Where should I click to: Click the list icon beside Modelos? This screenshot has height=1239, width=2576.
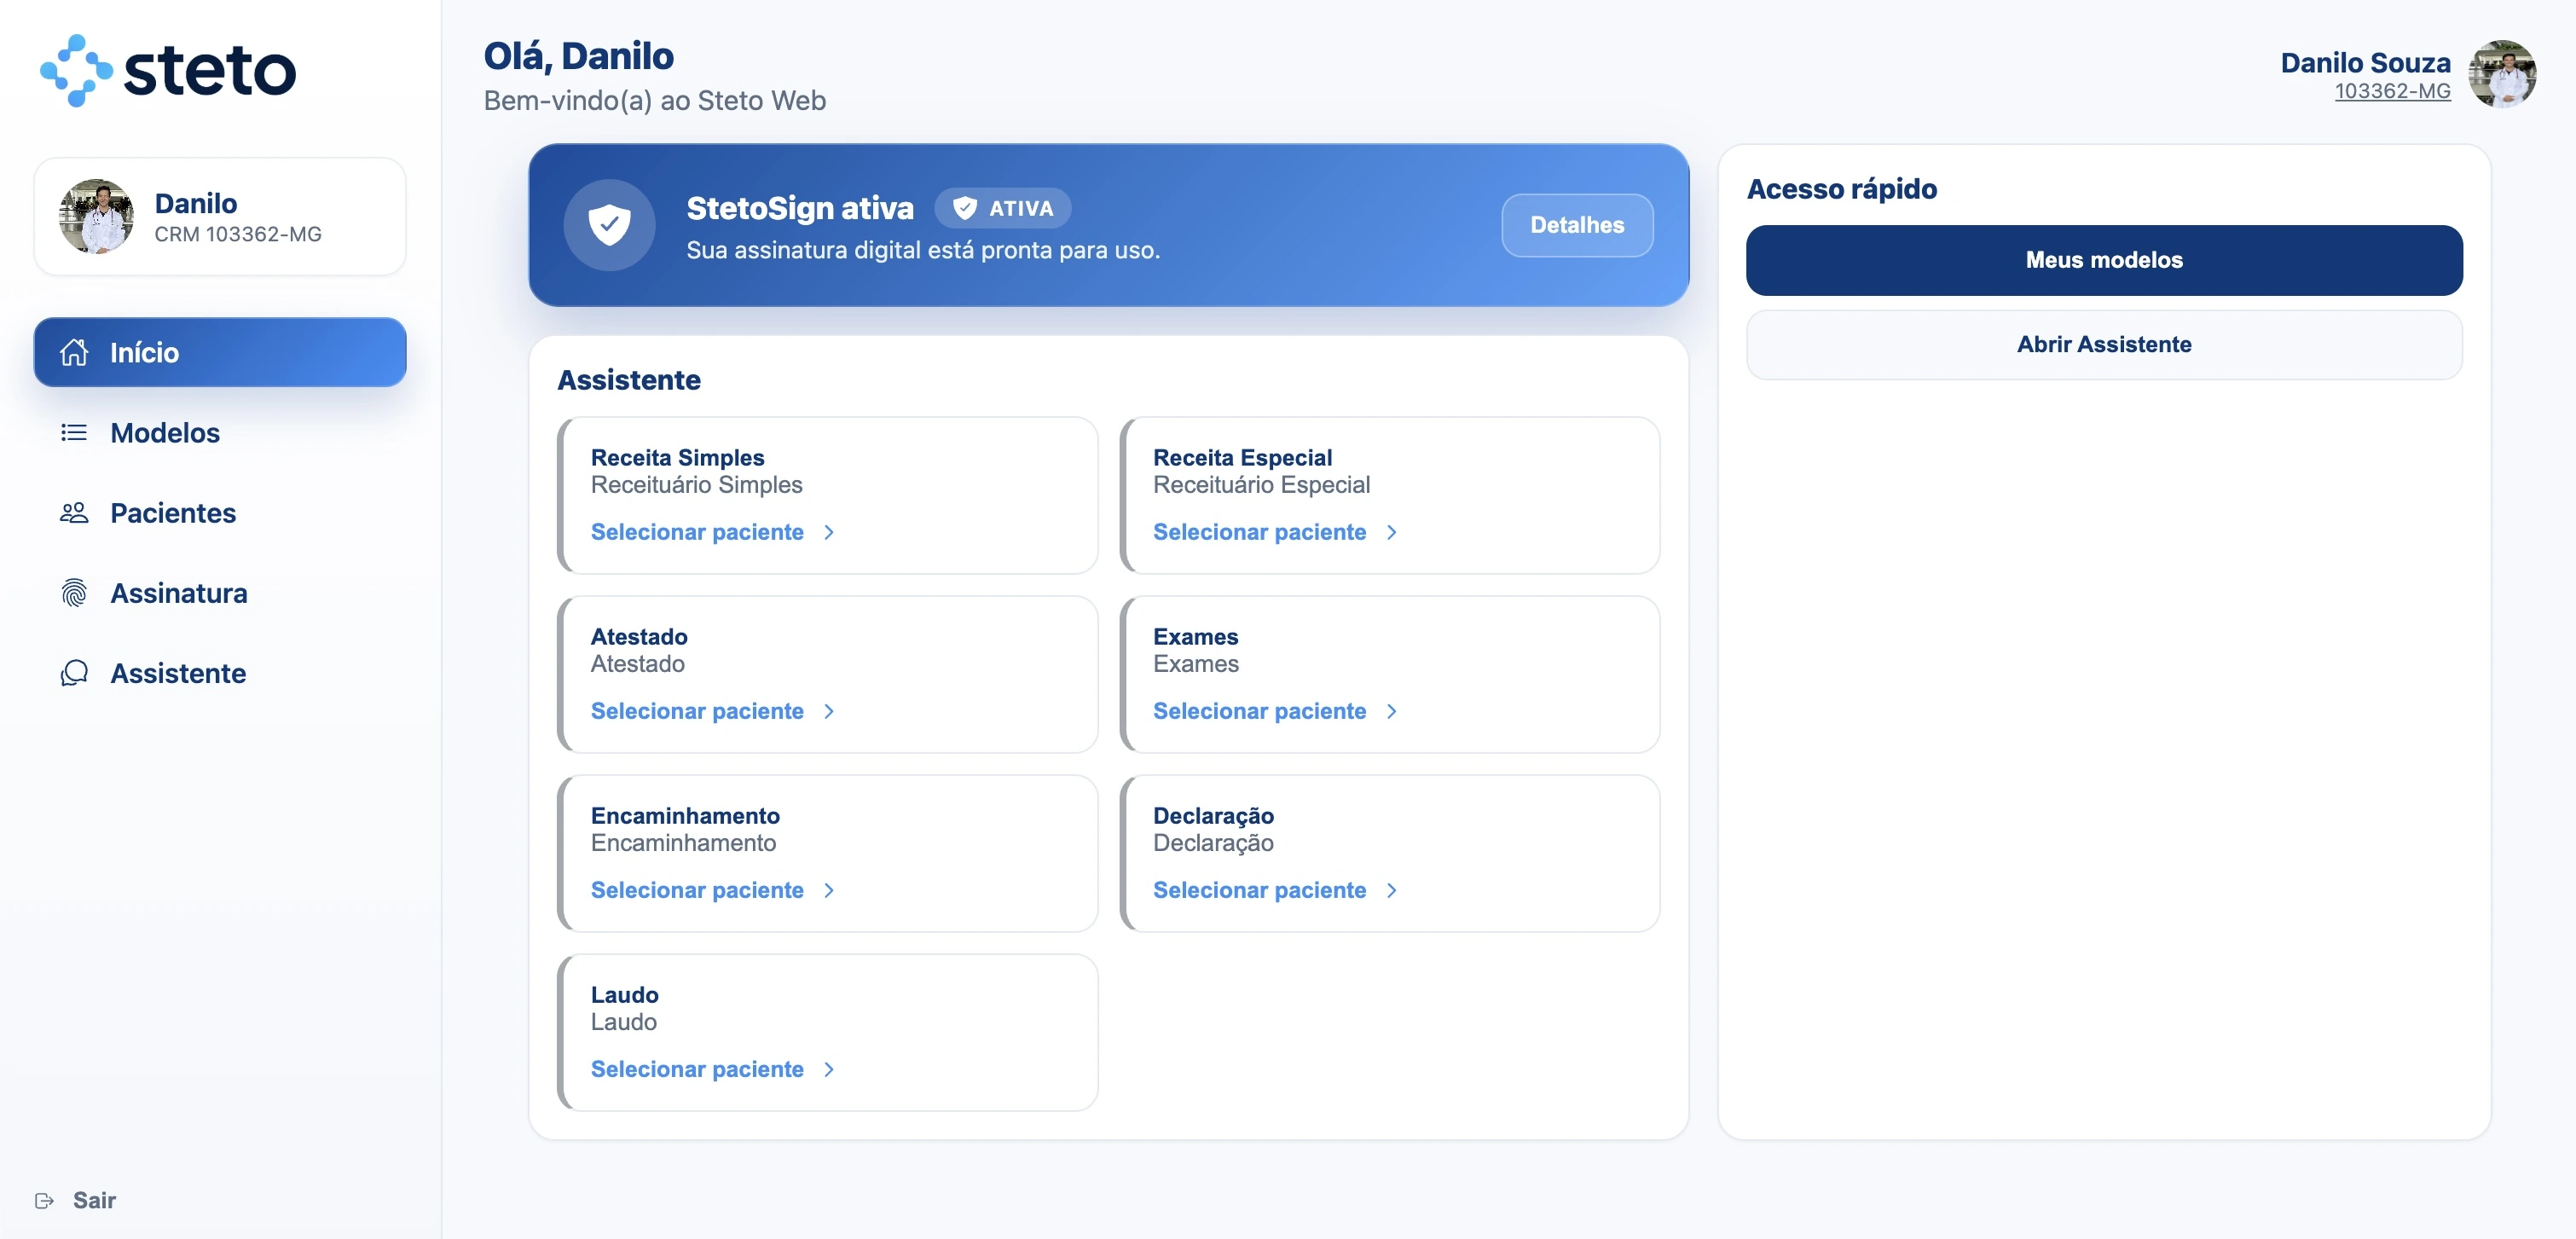[x=74, y=432]
